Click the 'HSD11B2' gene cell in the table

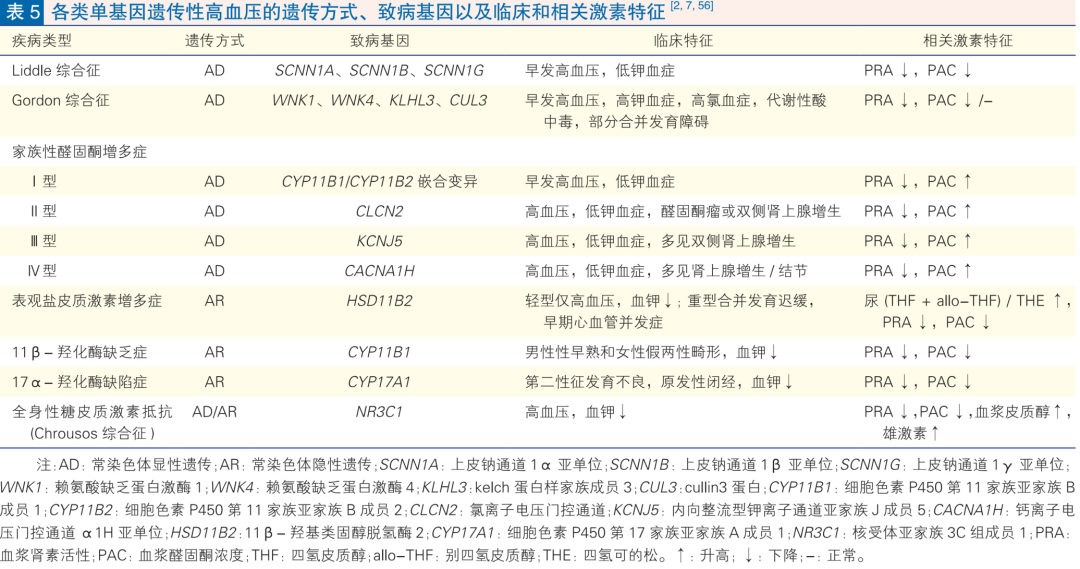[380, 301]
